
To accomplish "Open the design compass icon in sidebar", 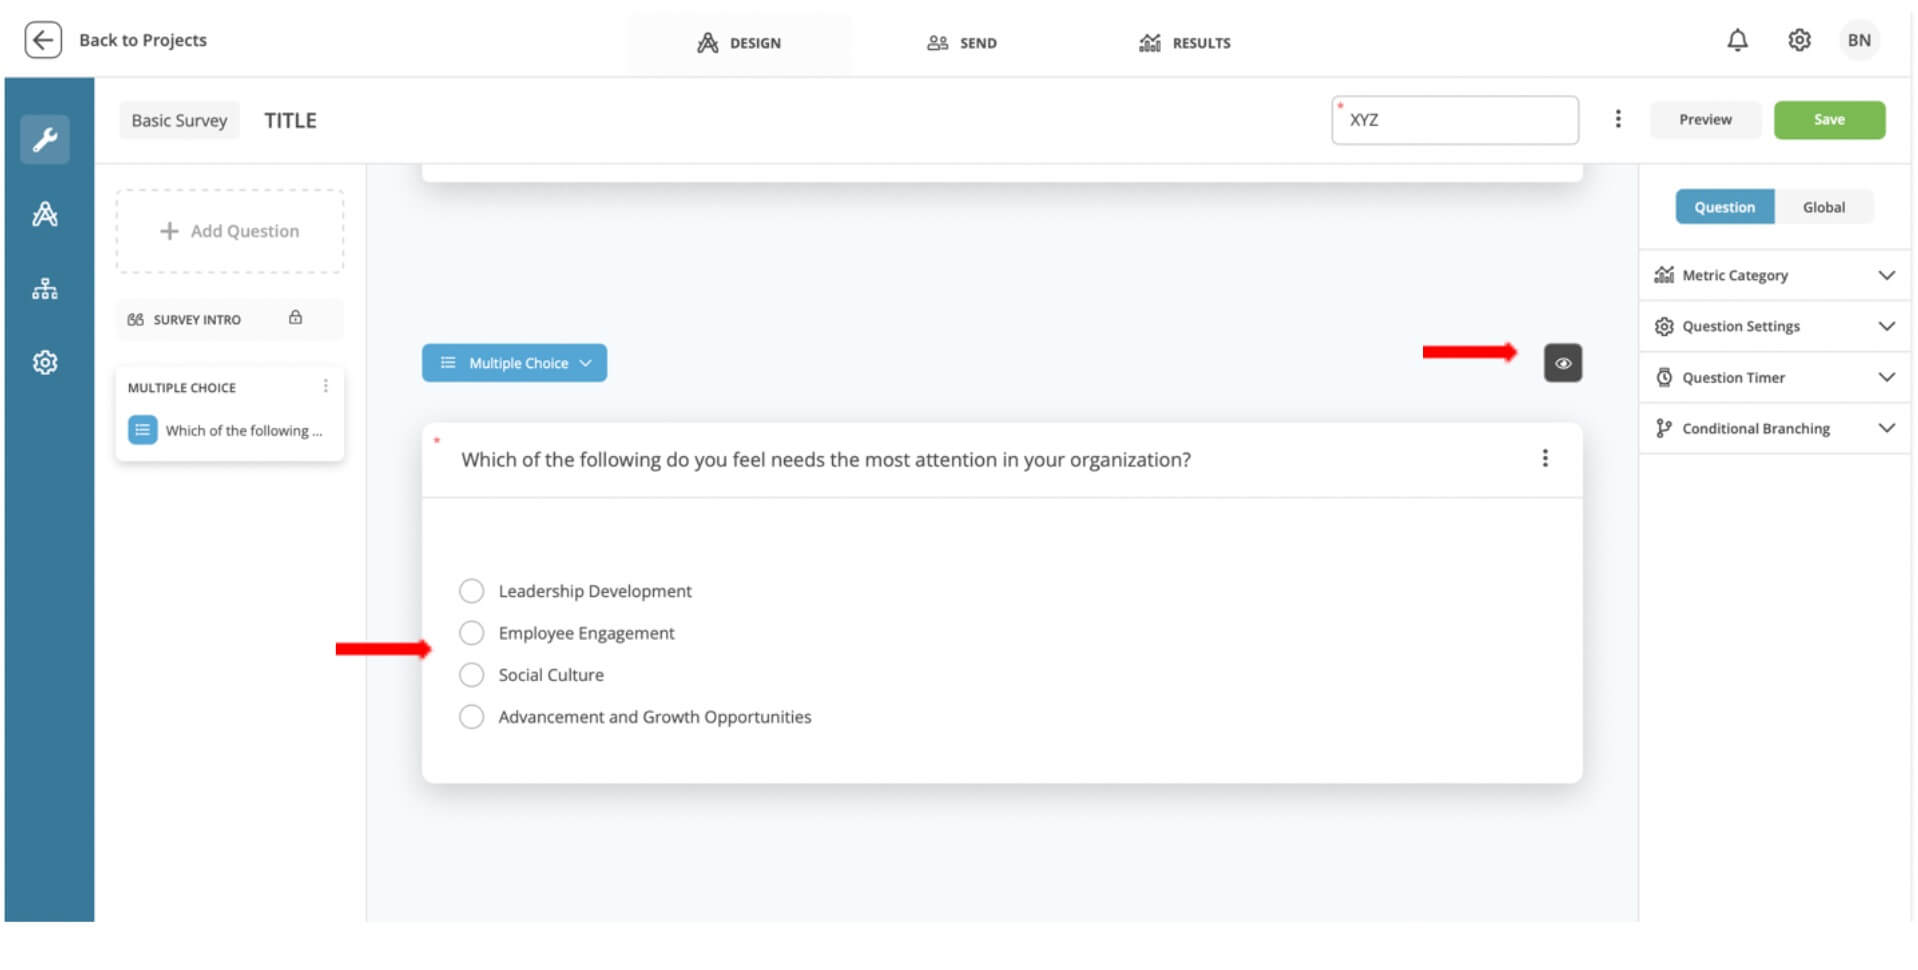I will pos(45,214).
